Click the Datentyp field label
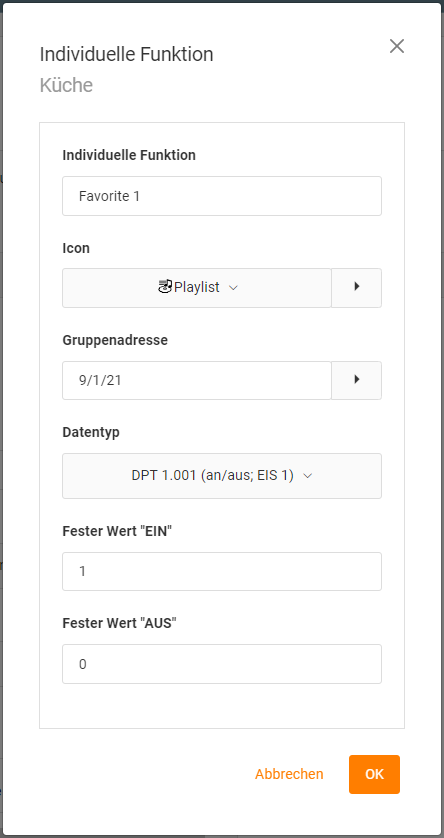The height and width of the screenshot is (838, 444). tap(91, 432)
